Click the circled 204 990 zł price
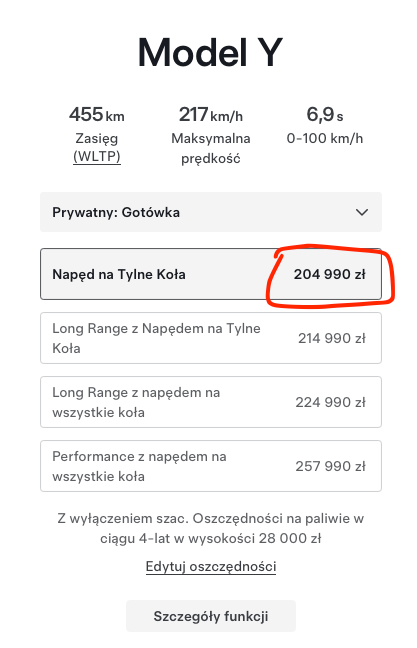This screenshot has width=417, height=648. [330, 274]
